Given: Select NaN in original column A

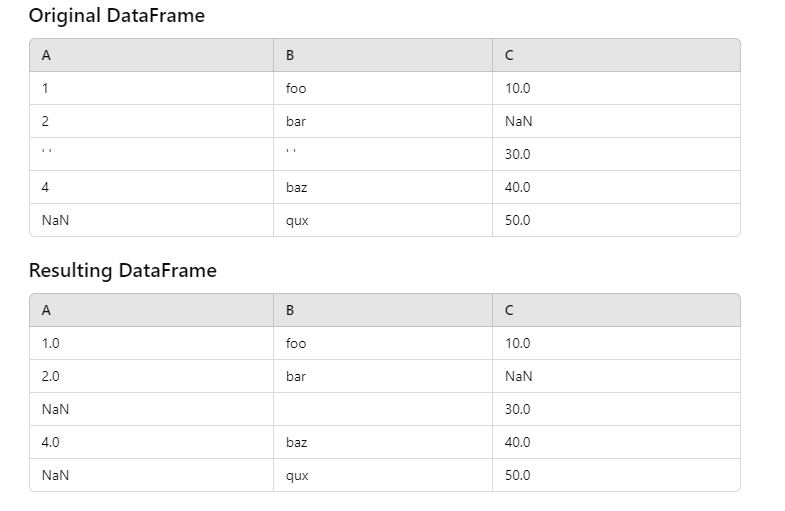Looking at the screenshot, I should click(55, 220).
